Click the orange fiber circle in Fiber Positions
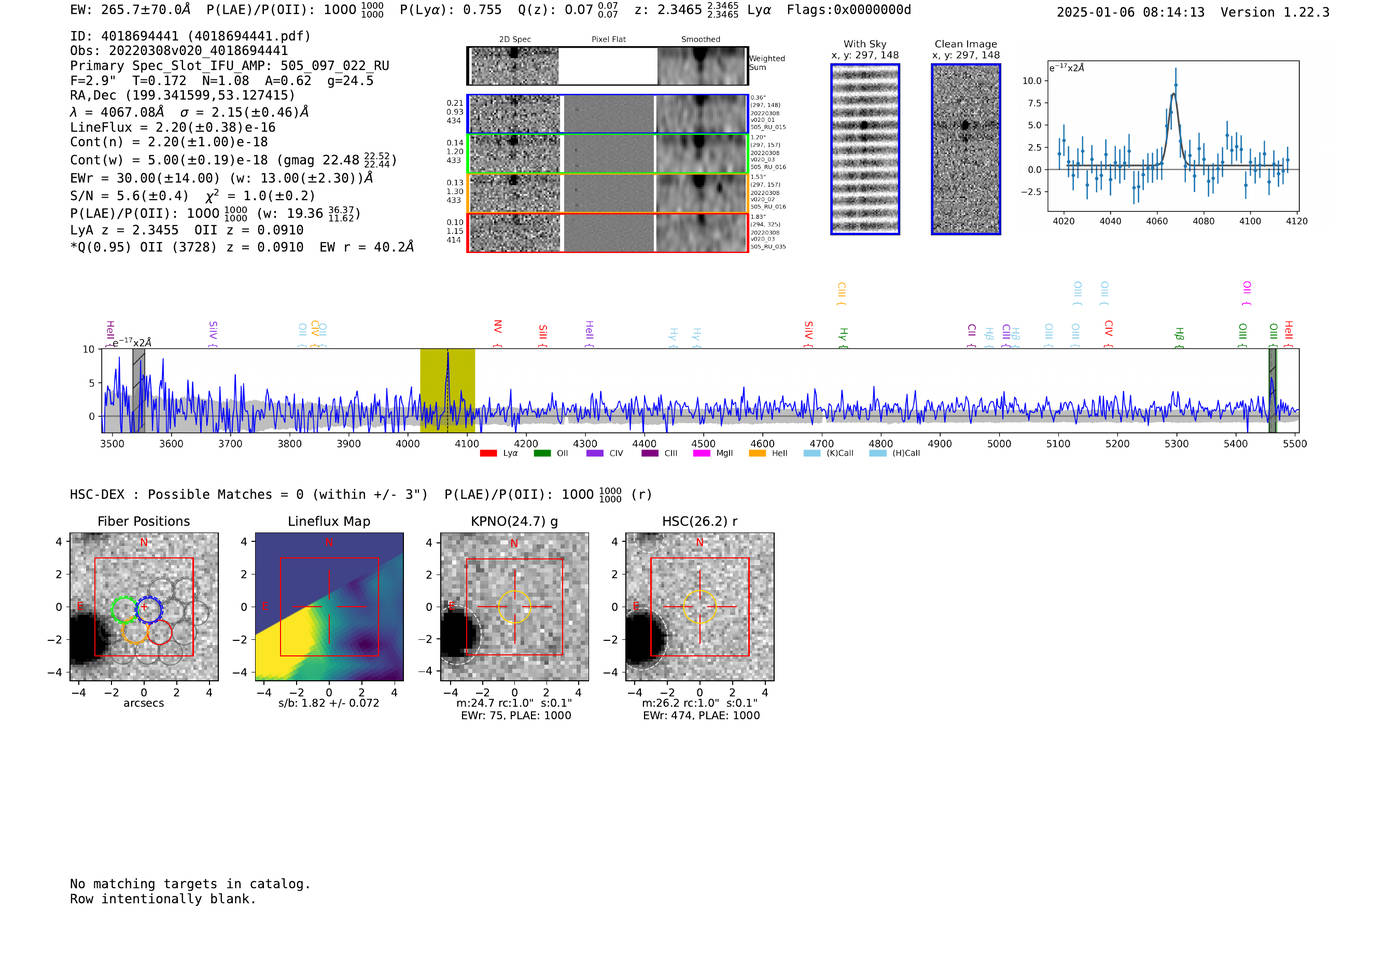The height and width of the screenshot is (953, 1400). tap(134, 630)
